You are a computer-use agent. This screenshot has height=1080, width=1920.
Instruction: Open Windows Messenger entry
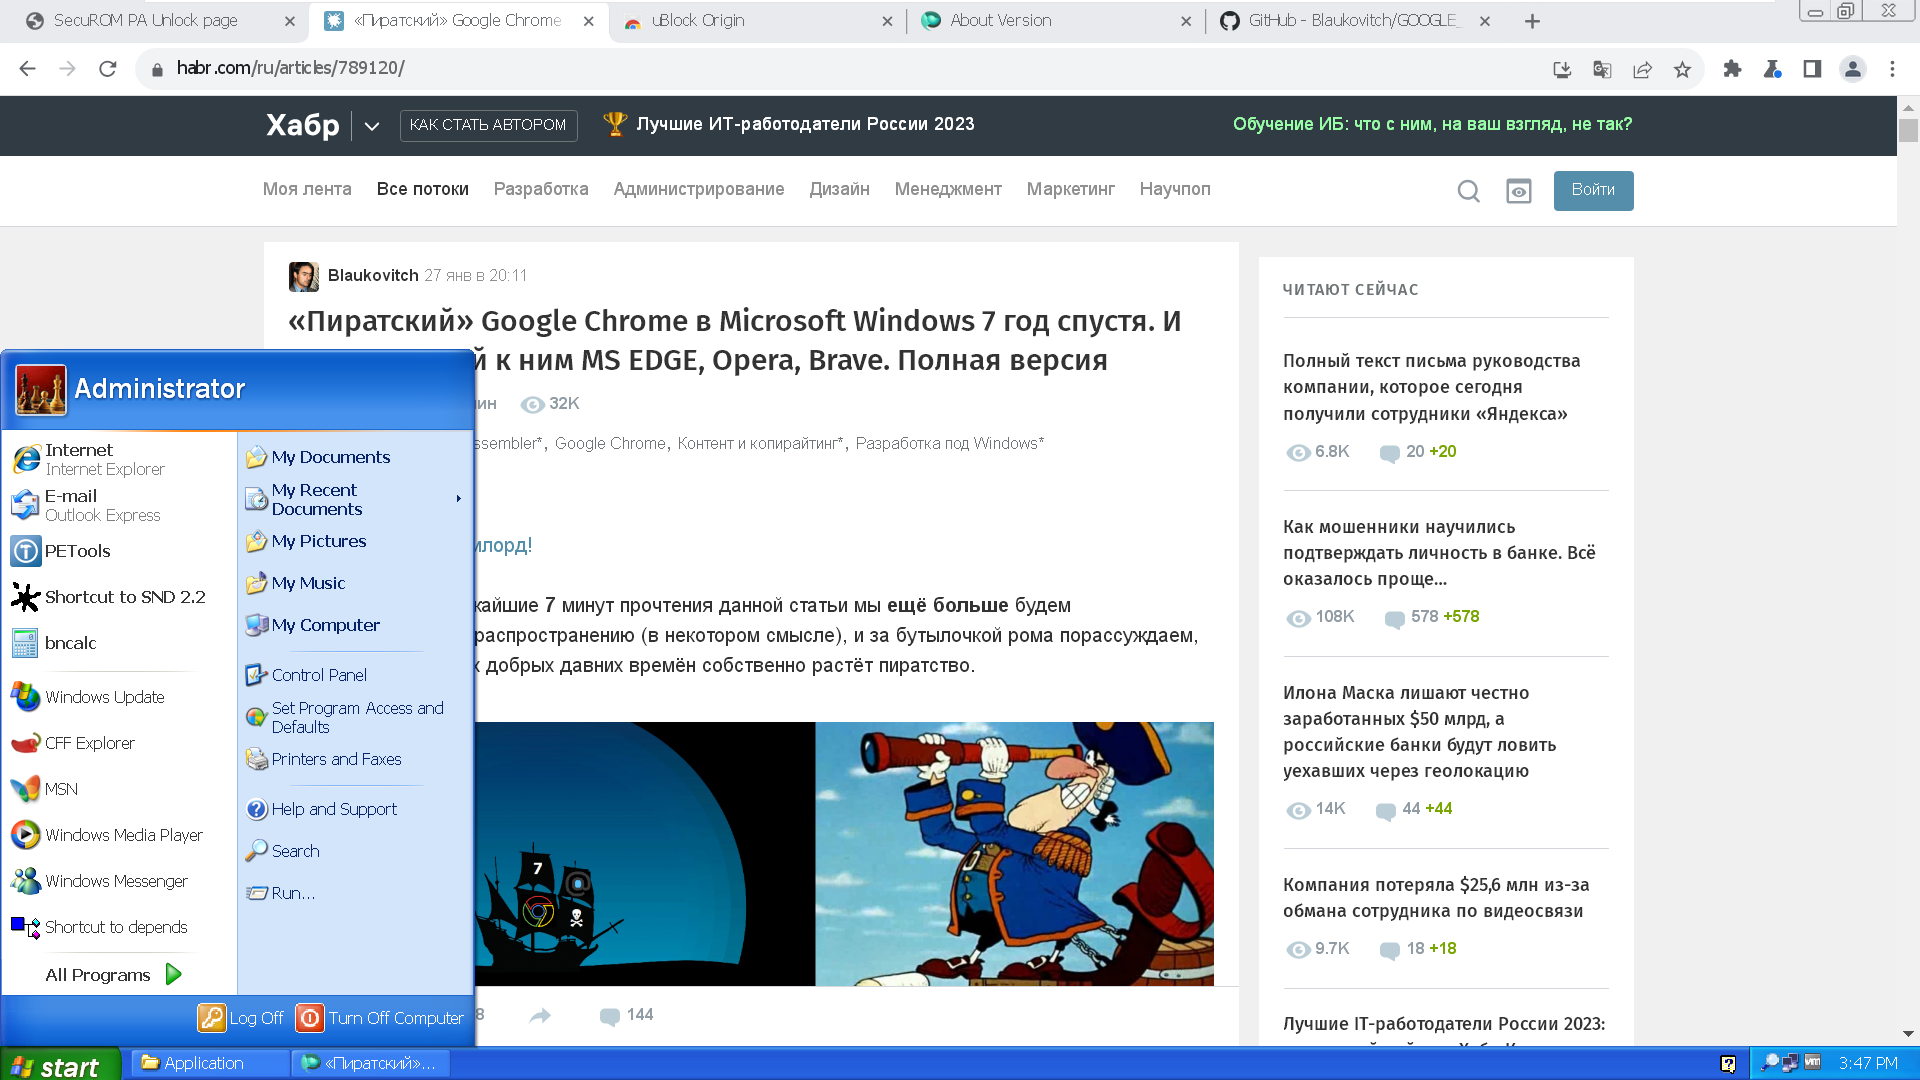[119, 881]
